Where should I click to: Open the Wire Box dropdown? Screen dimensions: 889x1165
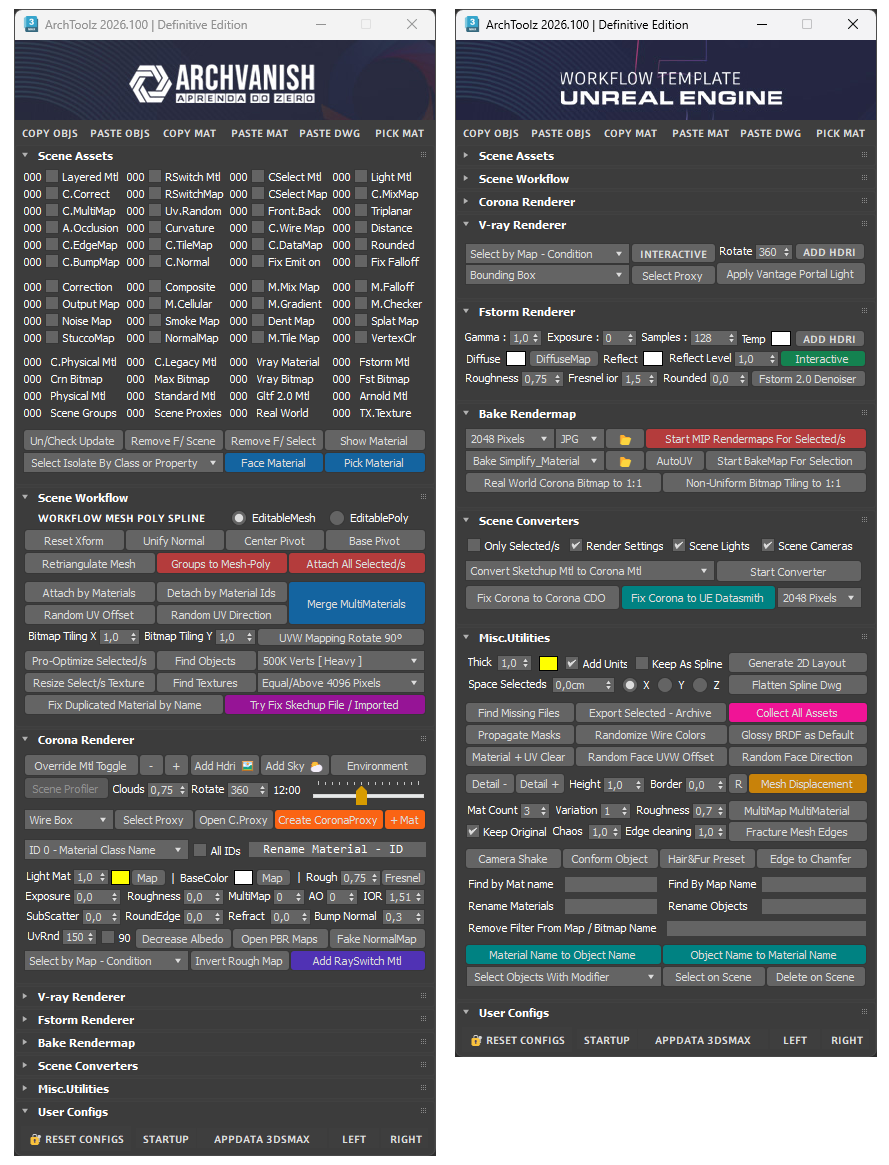pyautogui.click(x=68, y=820)
